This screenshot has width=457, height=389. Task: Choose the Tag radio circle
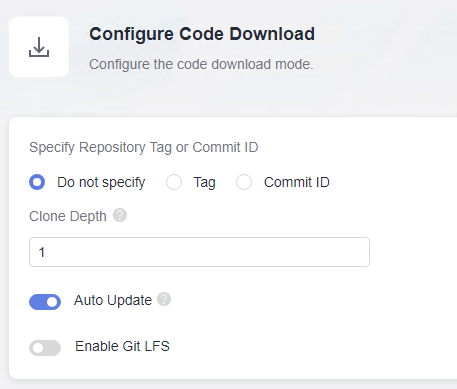(x=174, y=182)
